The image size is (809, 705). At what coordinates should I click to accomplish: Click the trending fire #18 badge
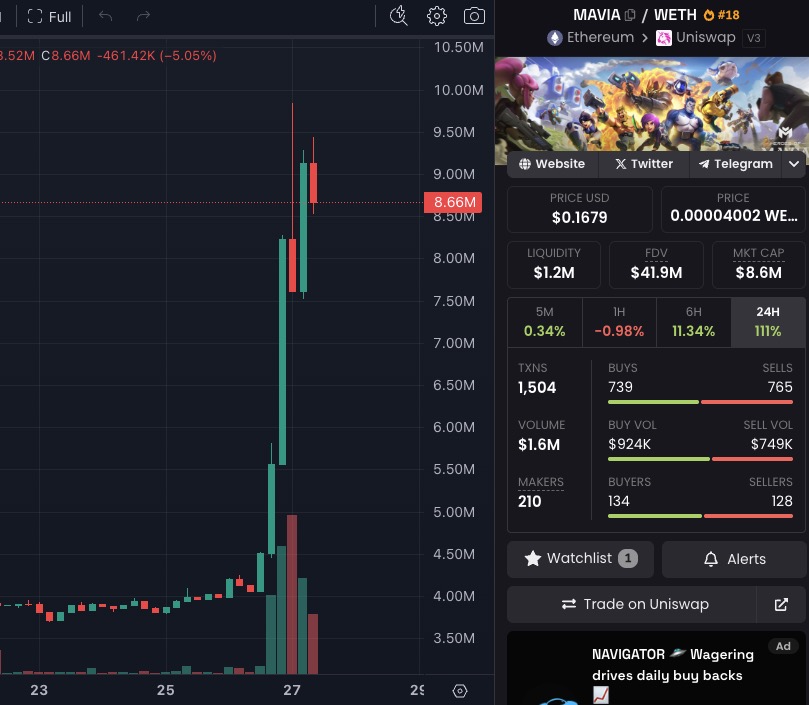721,15
